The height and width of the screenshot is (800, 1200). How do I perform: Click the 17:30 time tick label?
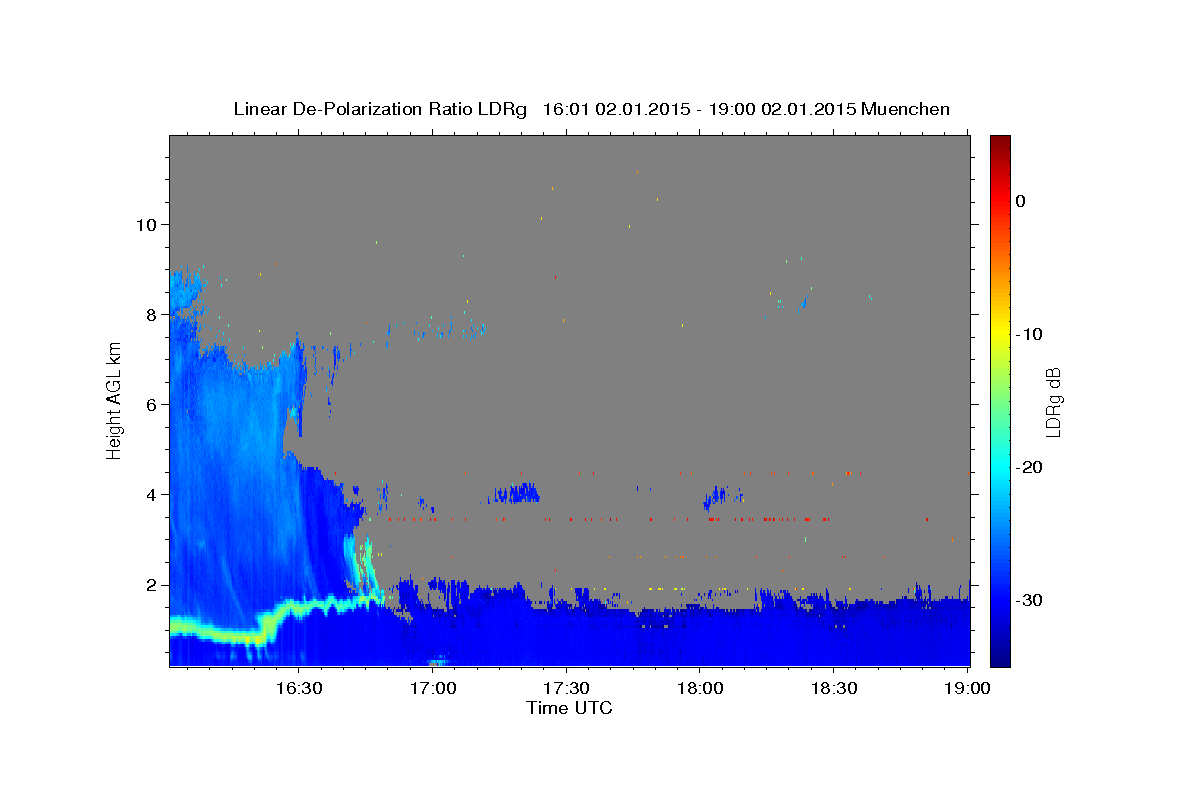click(x=566, y=689)
